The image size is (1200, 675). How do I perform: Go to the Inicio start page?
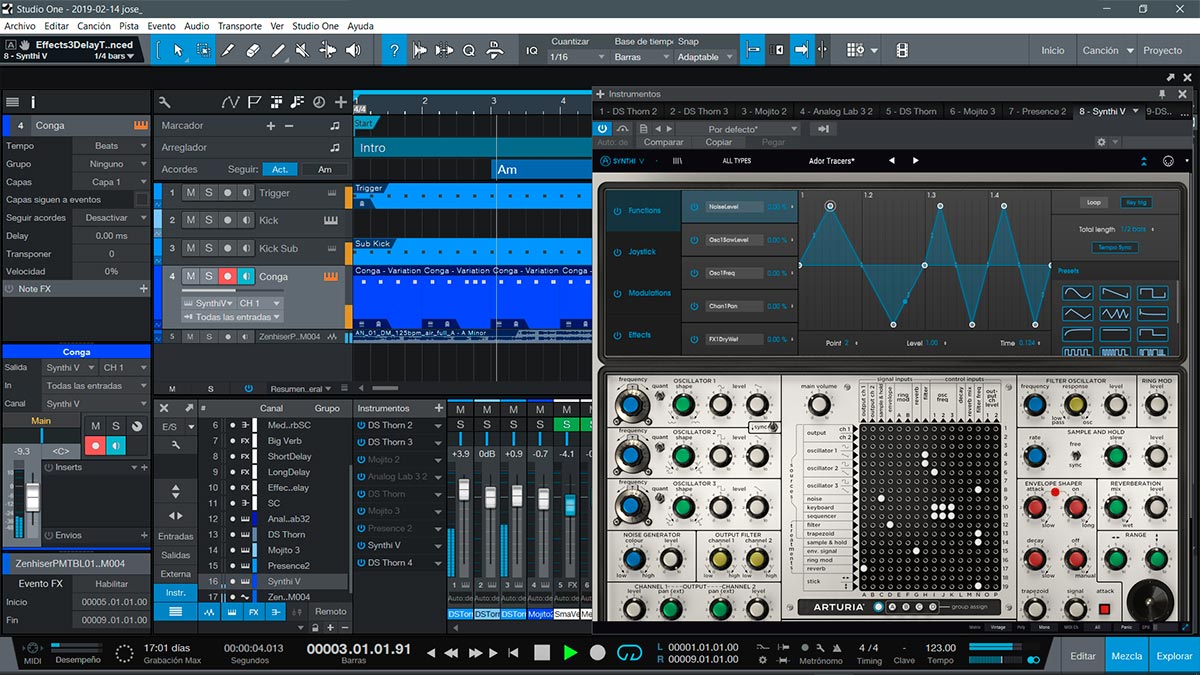[x=1053, y=50]
